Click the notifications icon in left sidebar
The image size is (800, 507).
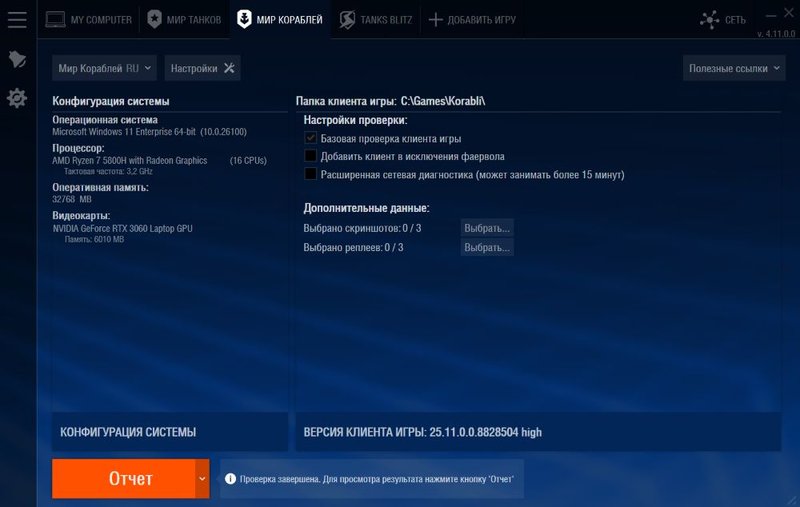click(x=17, y=59)
